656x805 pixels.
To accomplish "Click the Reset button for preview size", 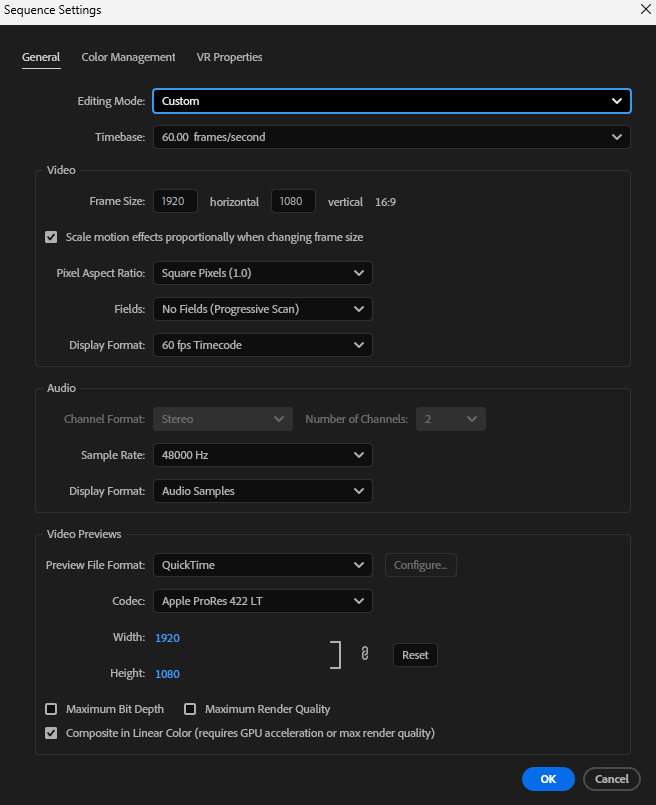I will click(415, 654).
